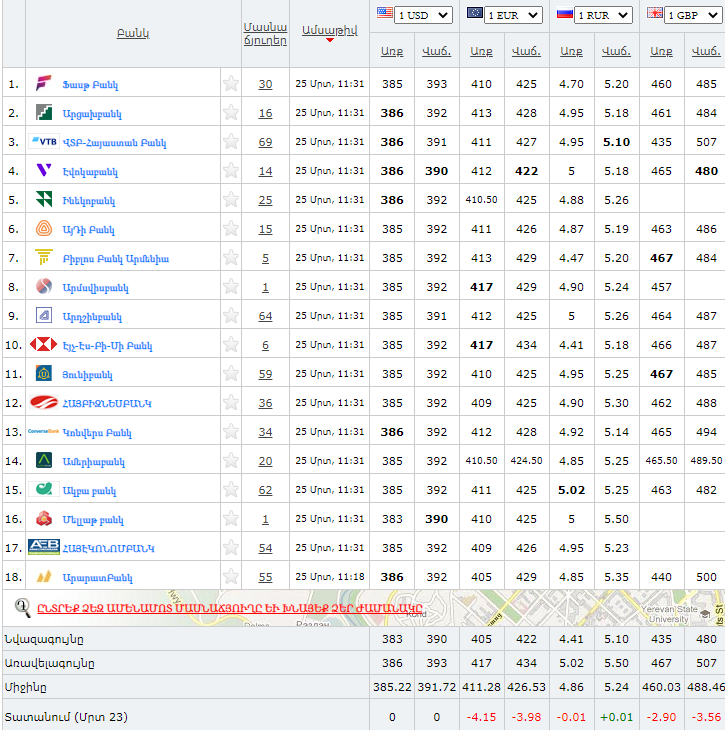Image resolution: width=725 pixels, height=730 pixels.
Task: Open the 69 branches link for VTB
Action: 265,142
